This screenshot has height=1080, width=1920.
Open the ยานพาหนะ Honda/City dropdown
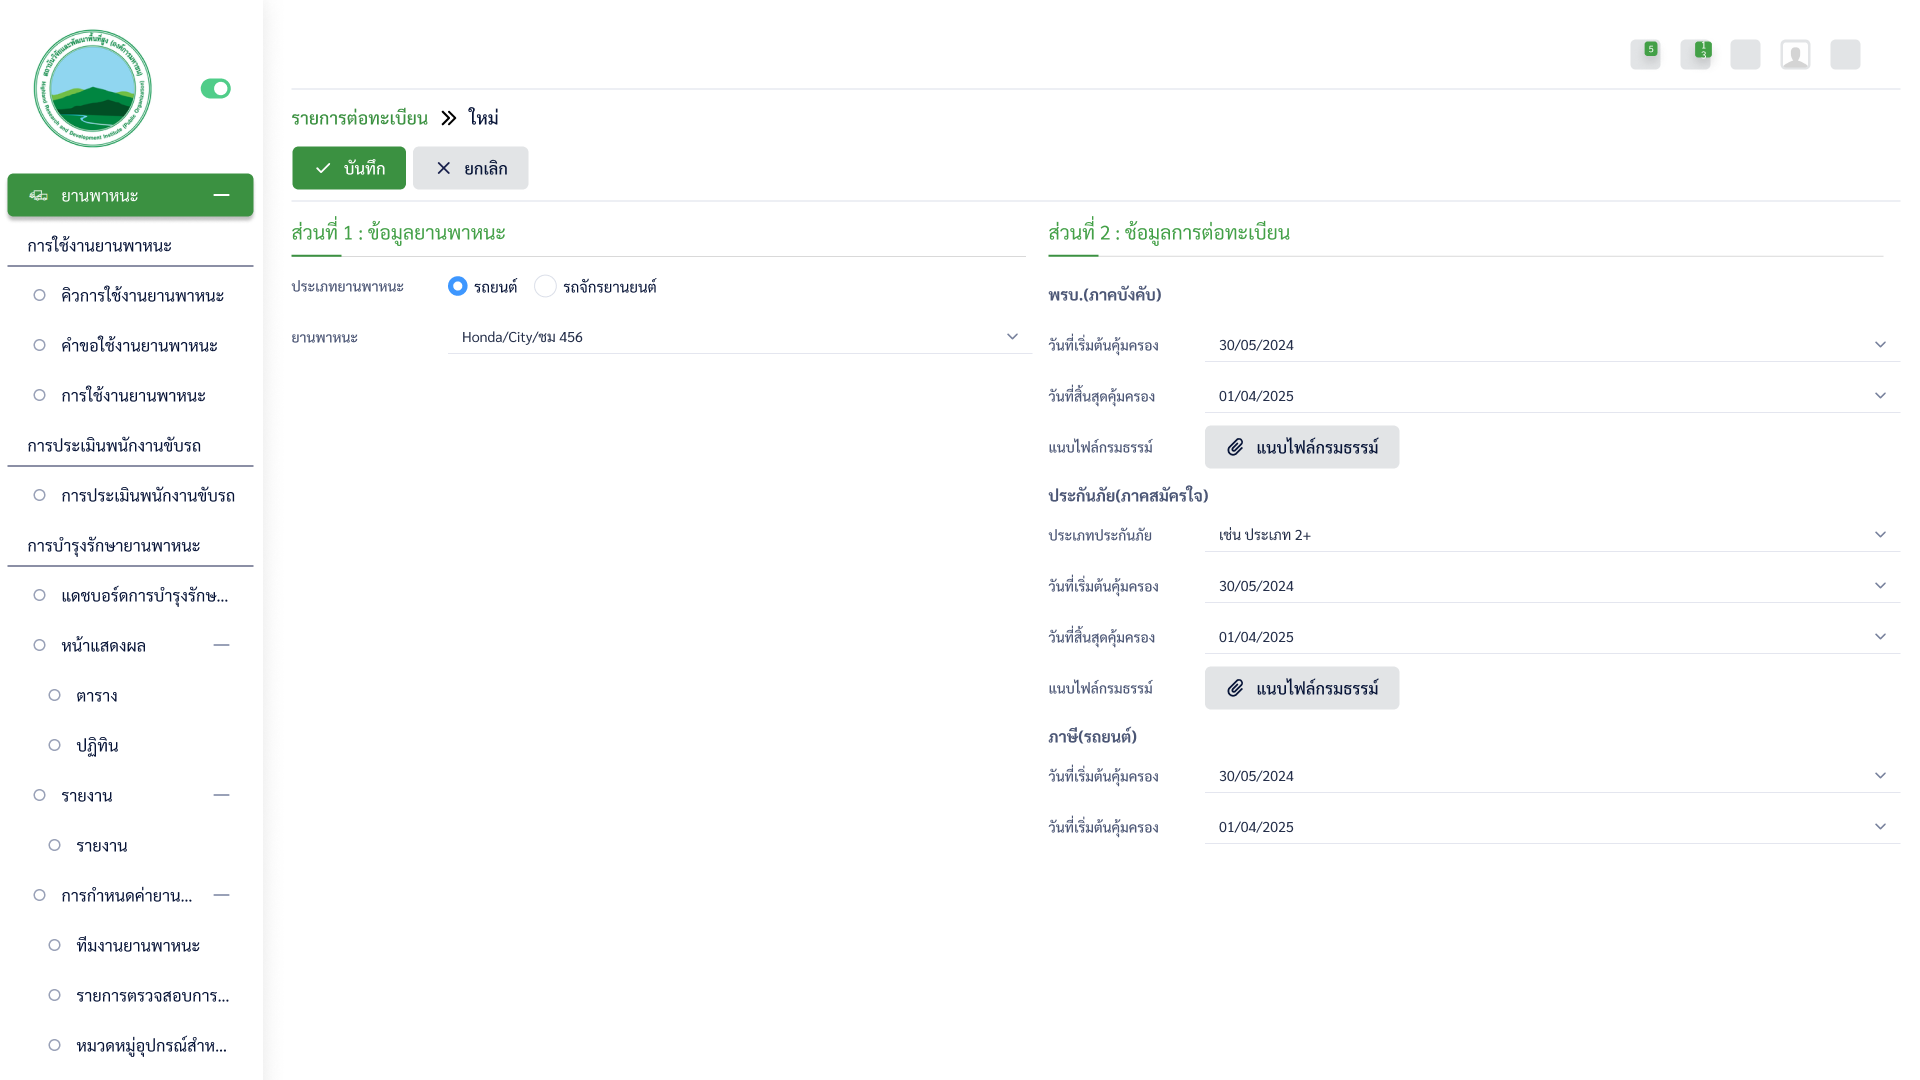coord(738,337)
